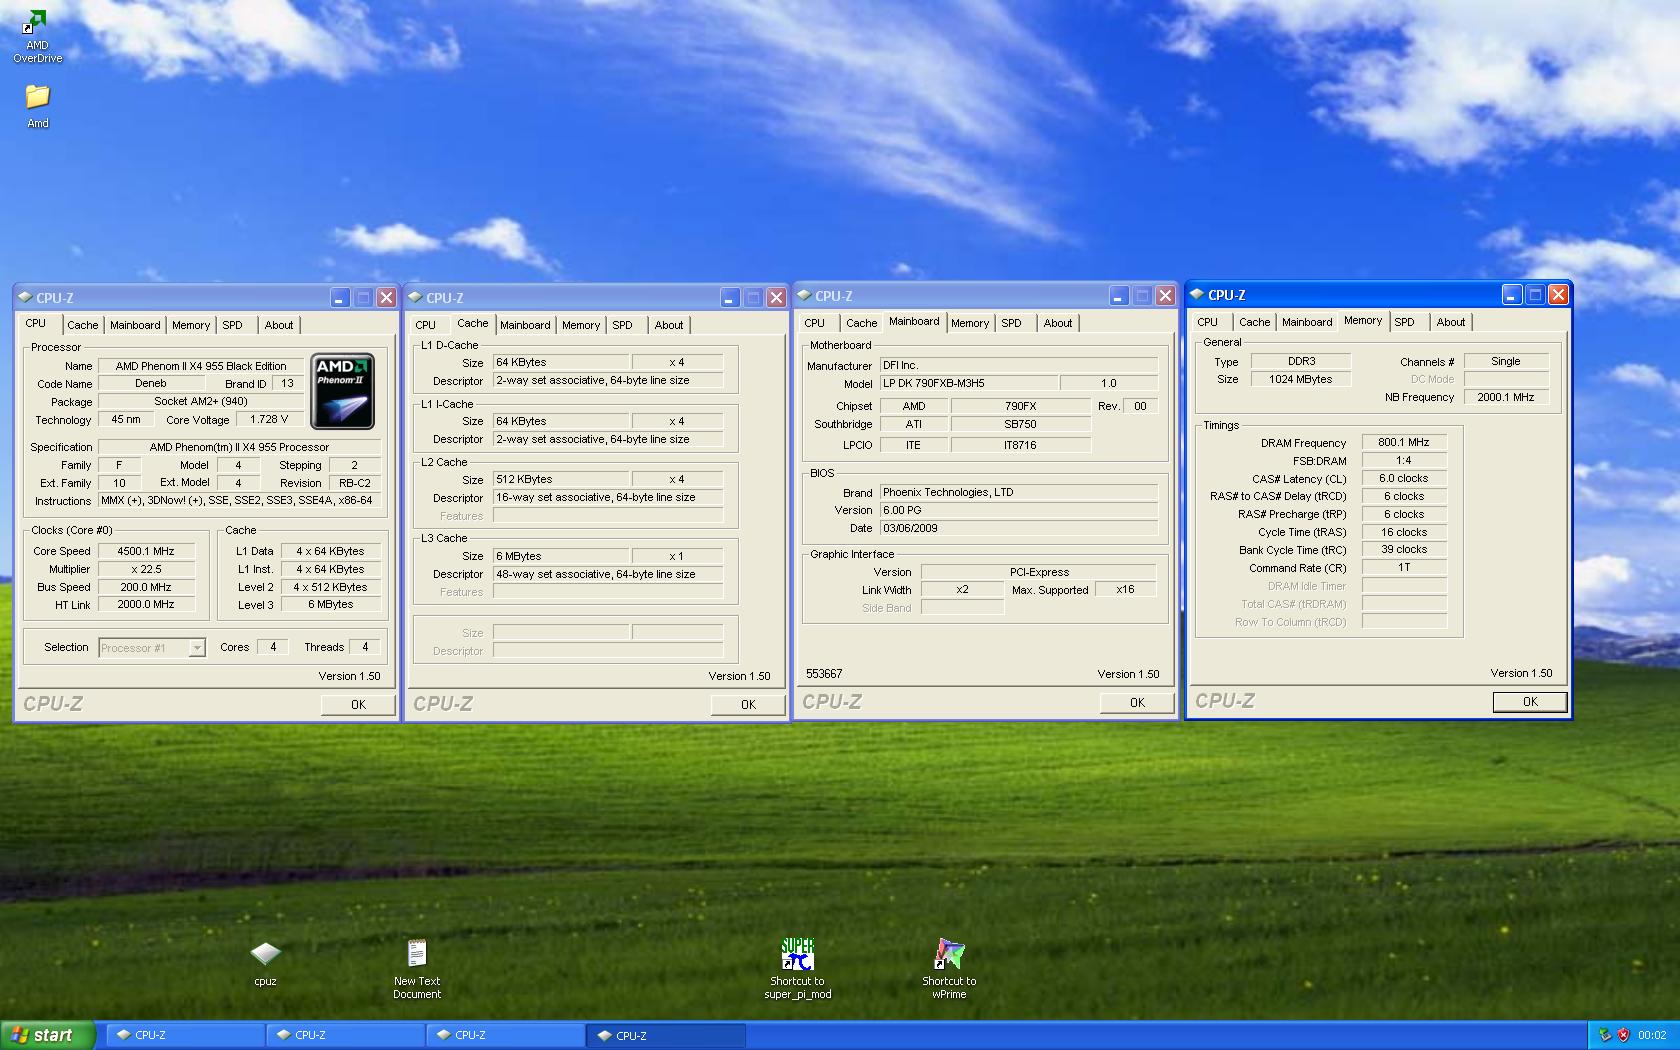The width and height of the screenshot is (1680, 1050).
Task: Click Channels # Single value
Action: [1505, 361]
